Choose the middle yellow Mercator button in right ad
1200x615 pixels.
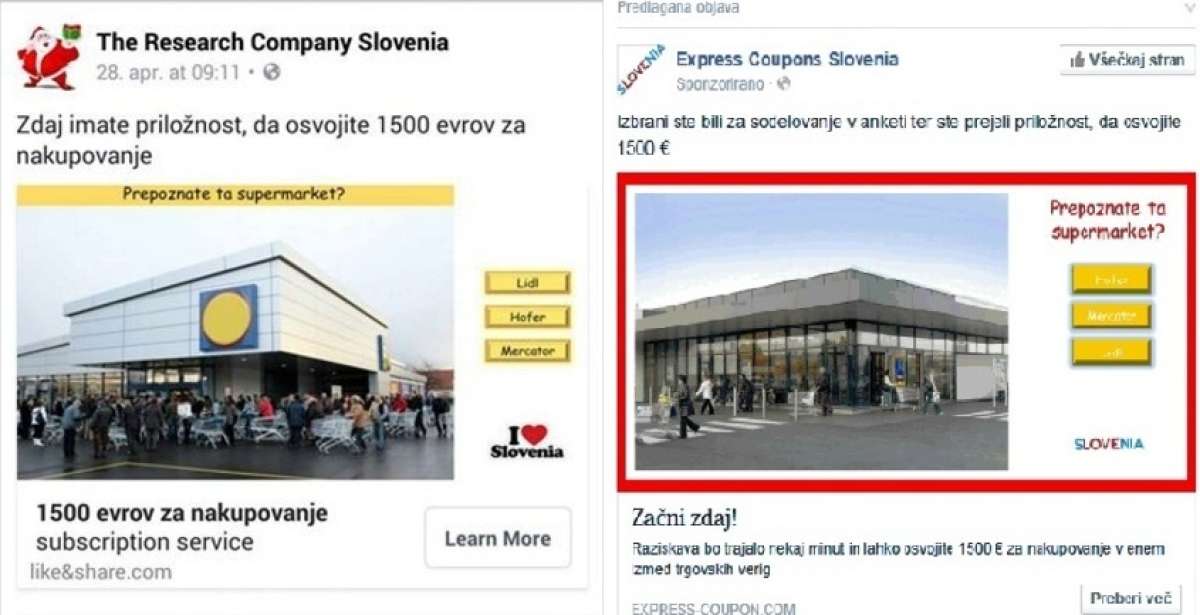click(x=1111, y=316)
